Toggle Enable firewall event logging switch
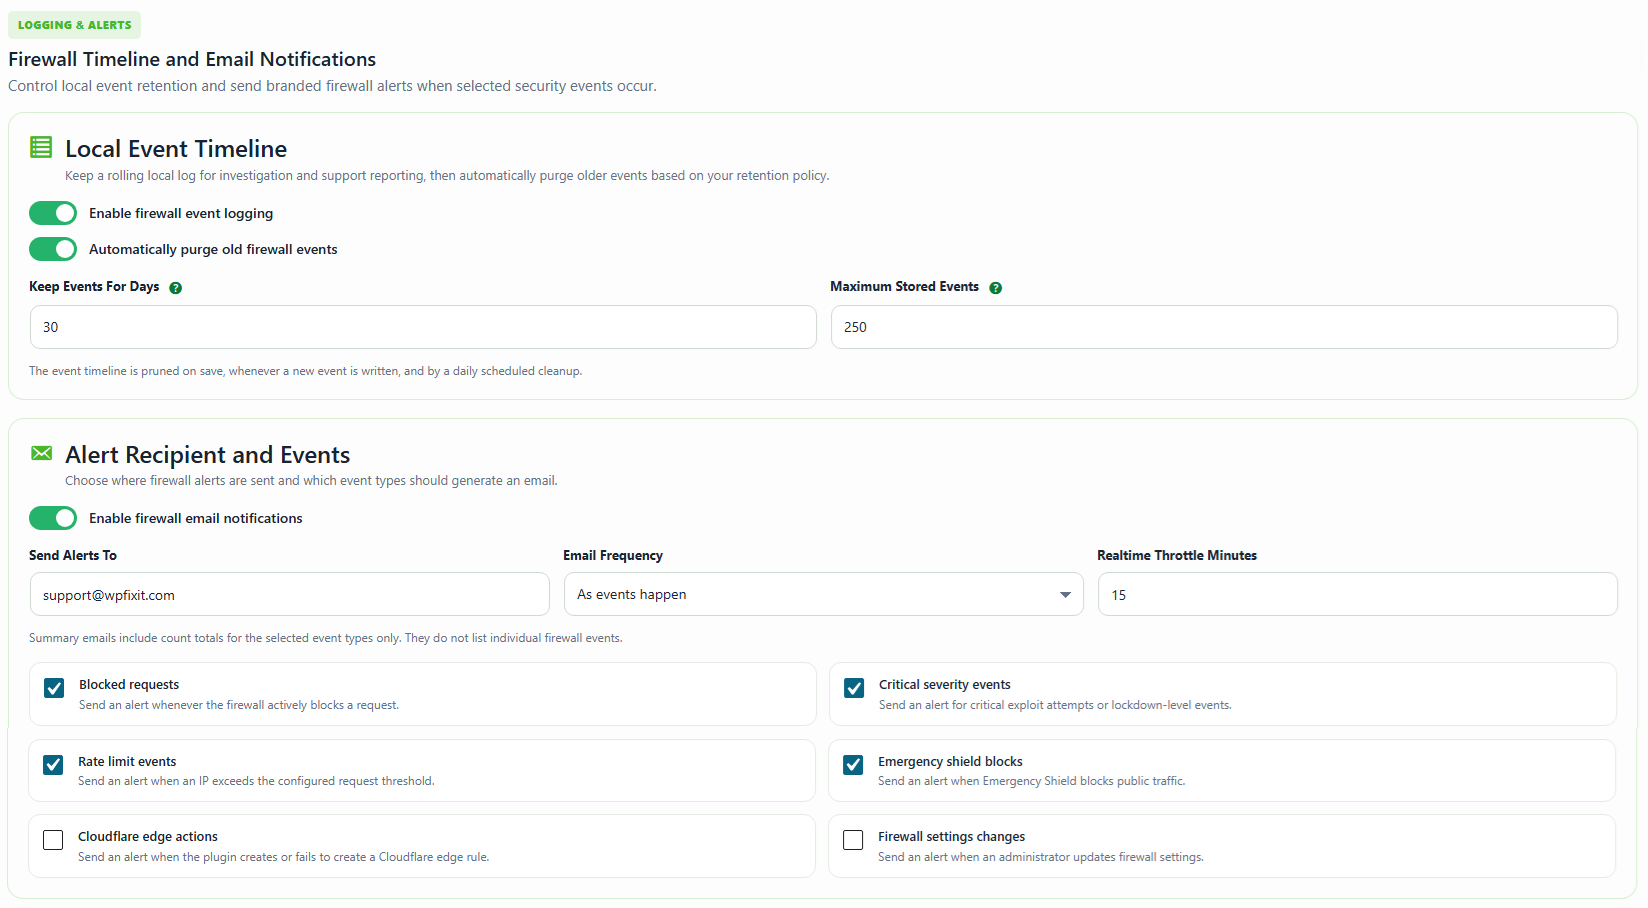Viewport: 1648px width, 908px height. pos(53,213)
